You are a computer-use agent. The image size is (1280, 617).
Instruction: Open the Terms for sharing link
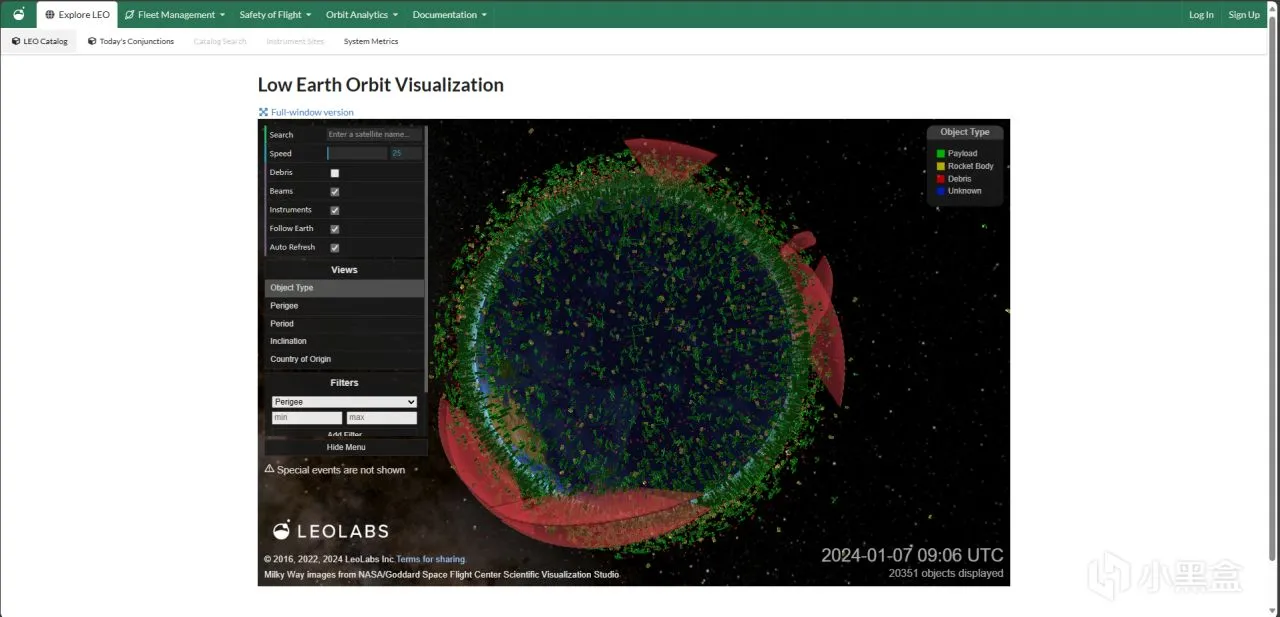tap(431, 559)
